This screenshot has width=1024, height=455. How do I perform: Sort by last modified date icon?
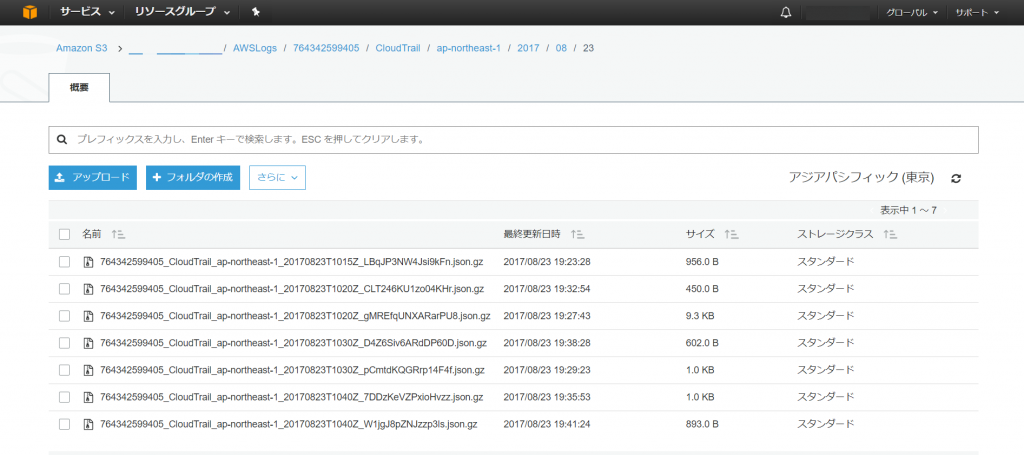[x=577, y=234]
